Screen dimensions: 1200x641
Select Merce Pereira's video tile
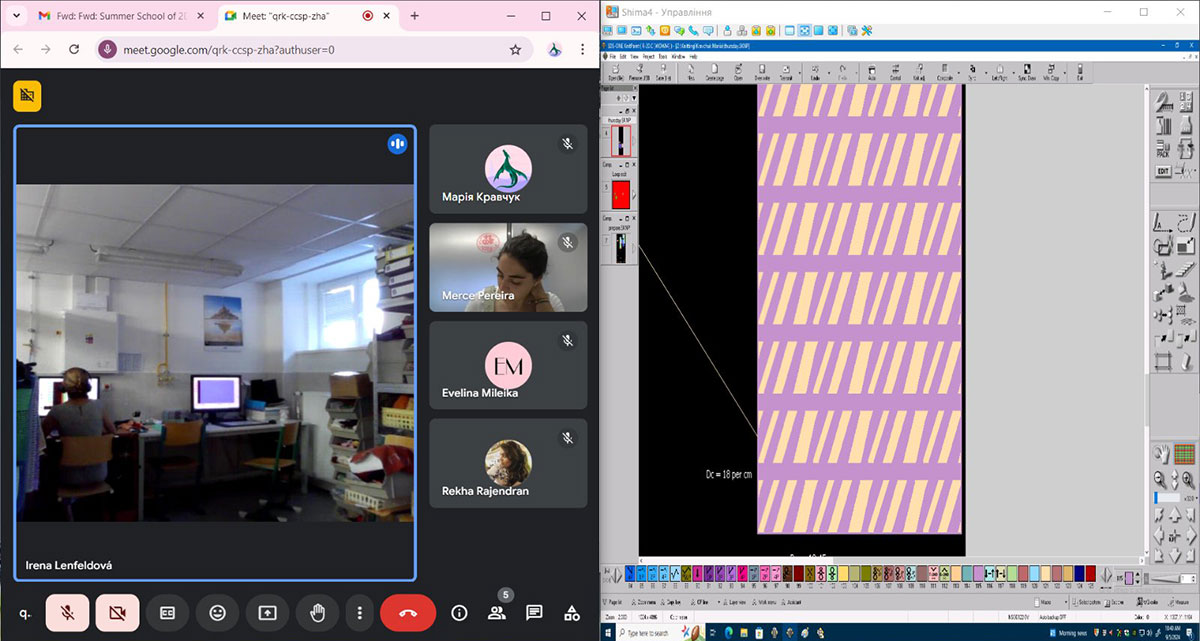pyautogui.click(x=508, y=266)
